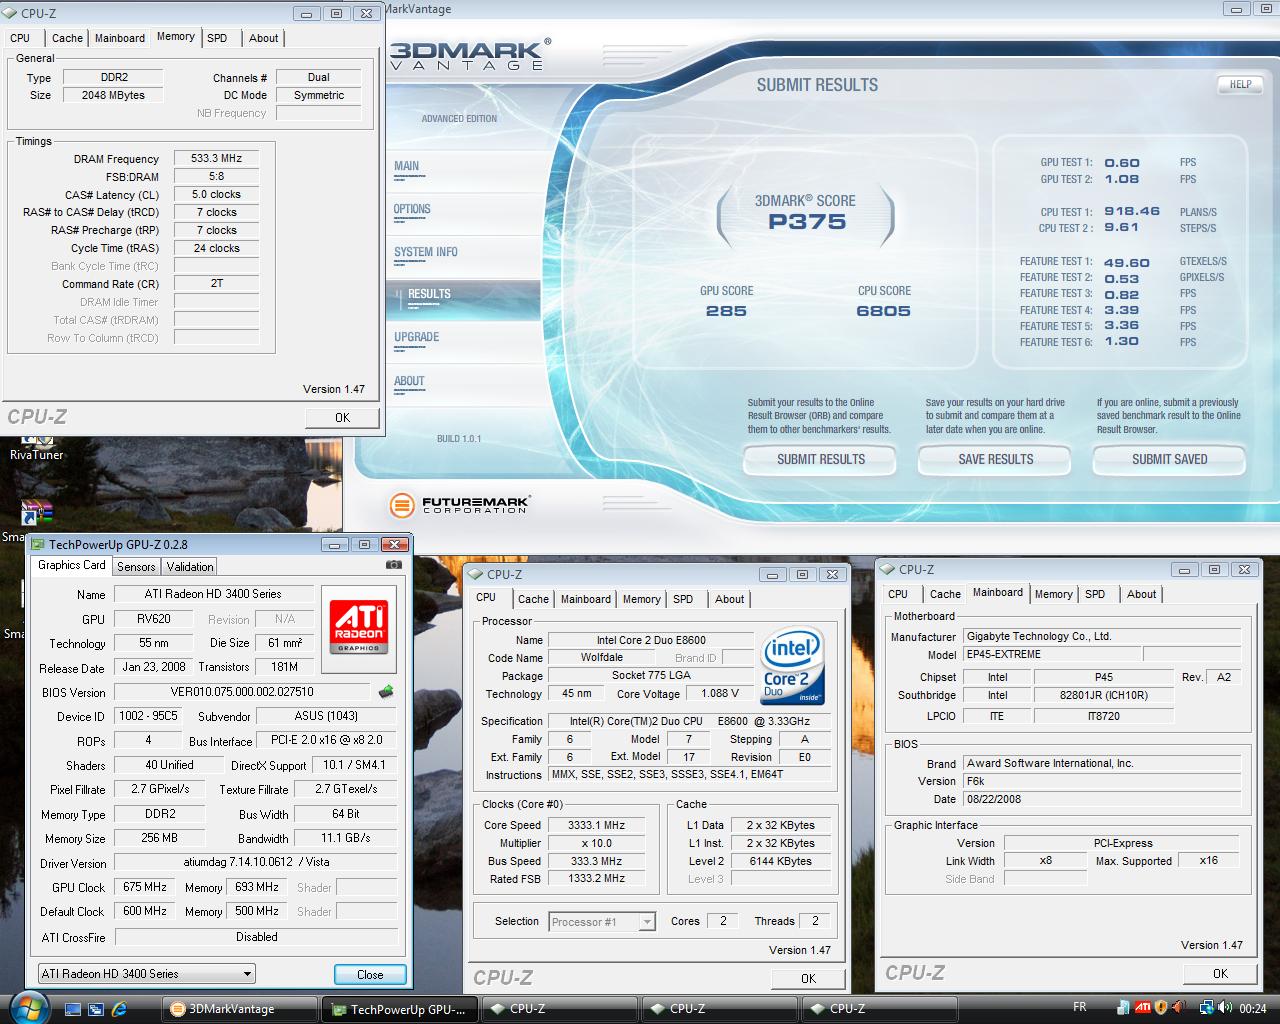This screenshot has height=1024, width=1280.
Task: Click the GPU score value 285
Action: (x=726, y=311)
